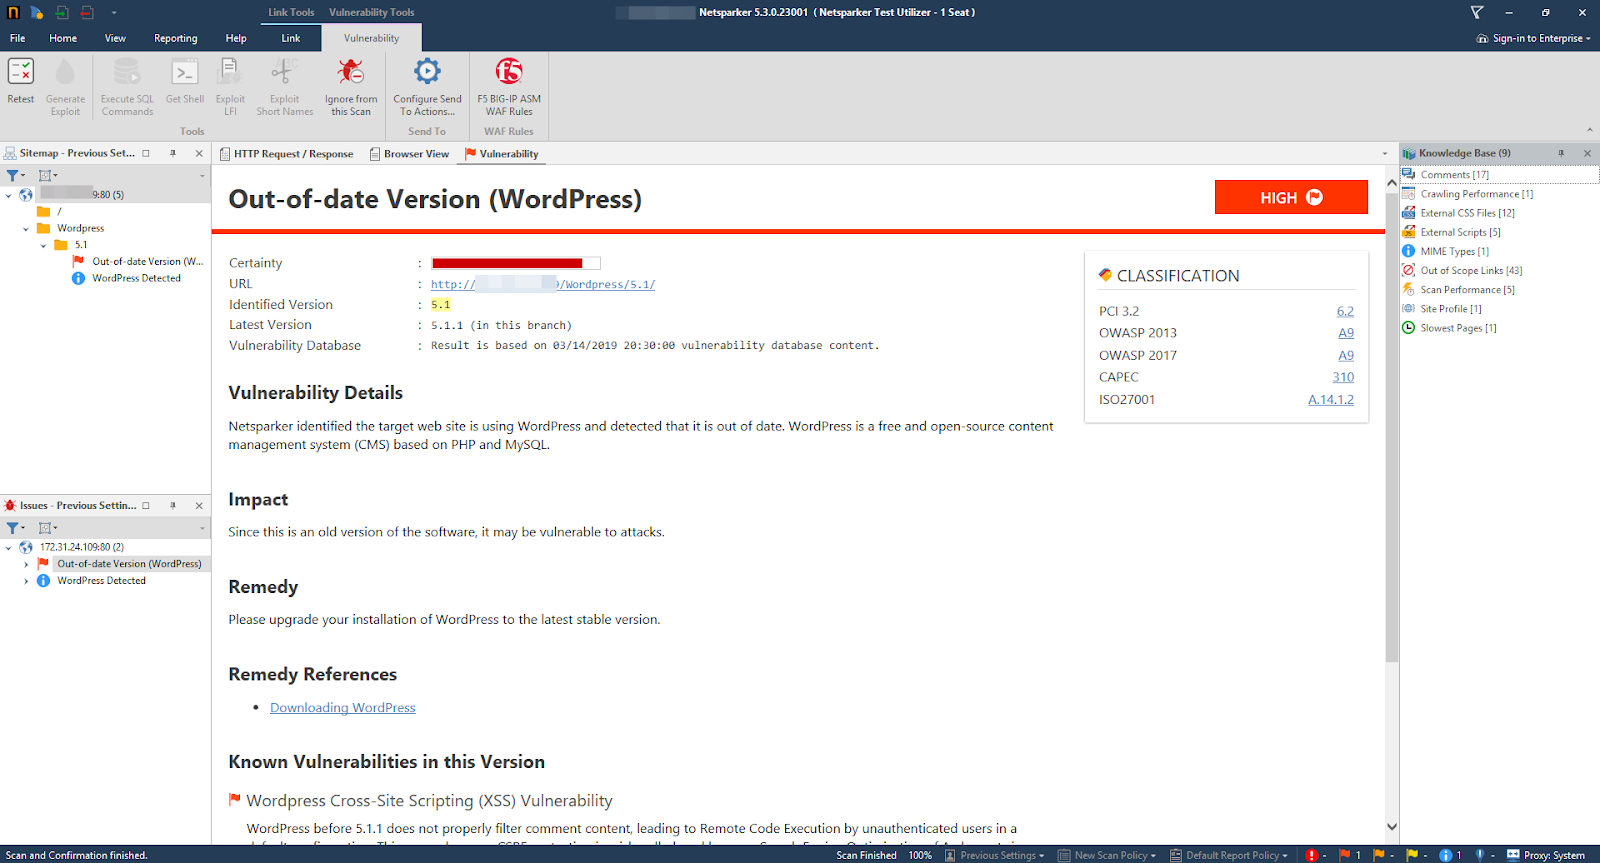Click the green import arrow icon in title bar
1600x863 pixels.
[62, 12]
